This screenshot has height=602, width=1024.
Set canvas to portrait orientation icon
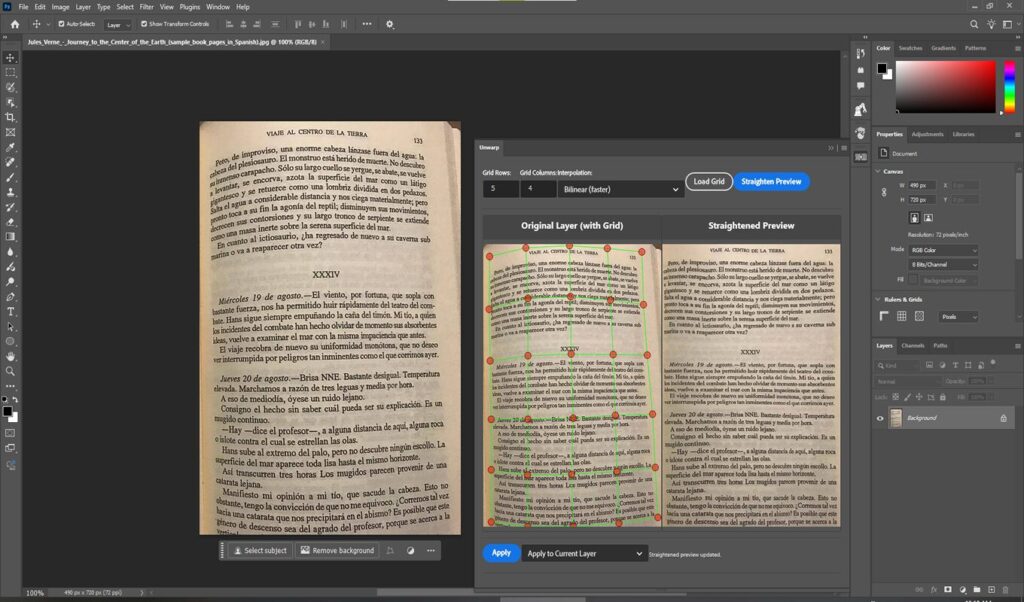(914, 217)
